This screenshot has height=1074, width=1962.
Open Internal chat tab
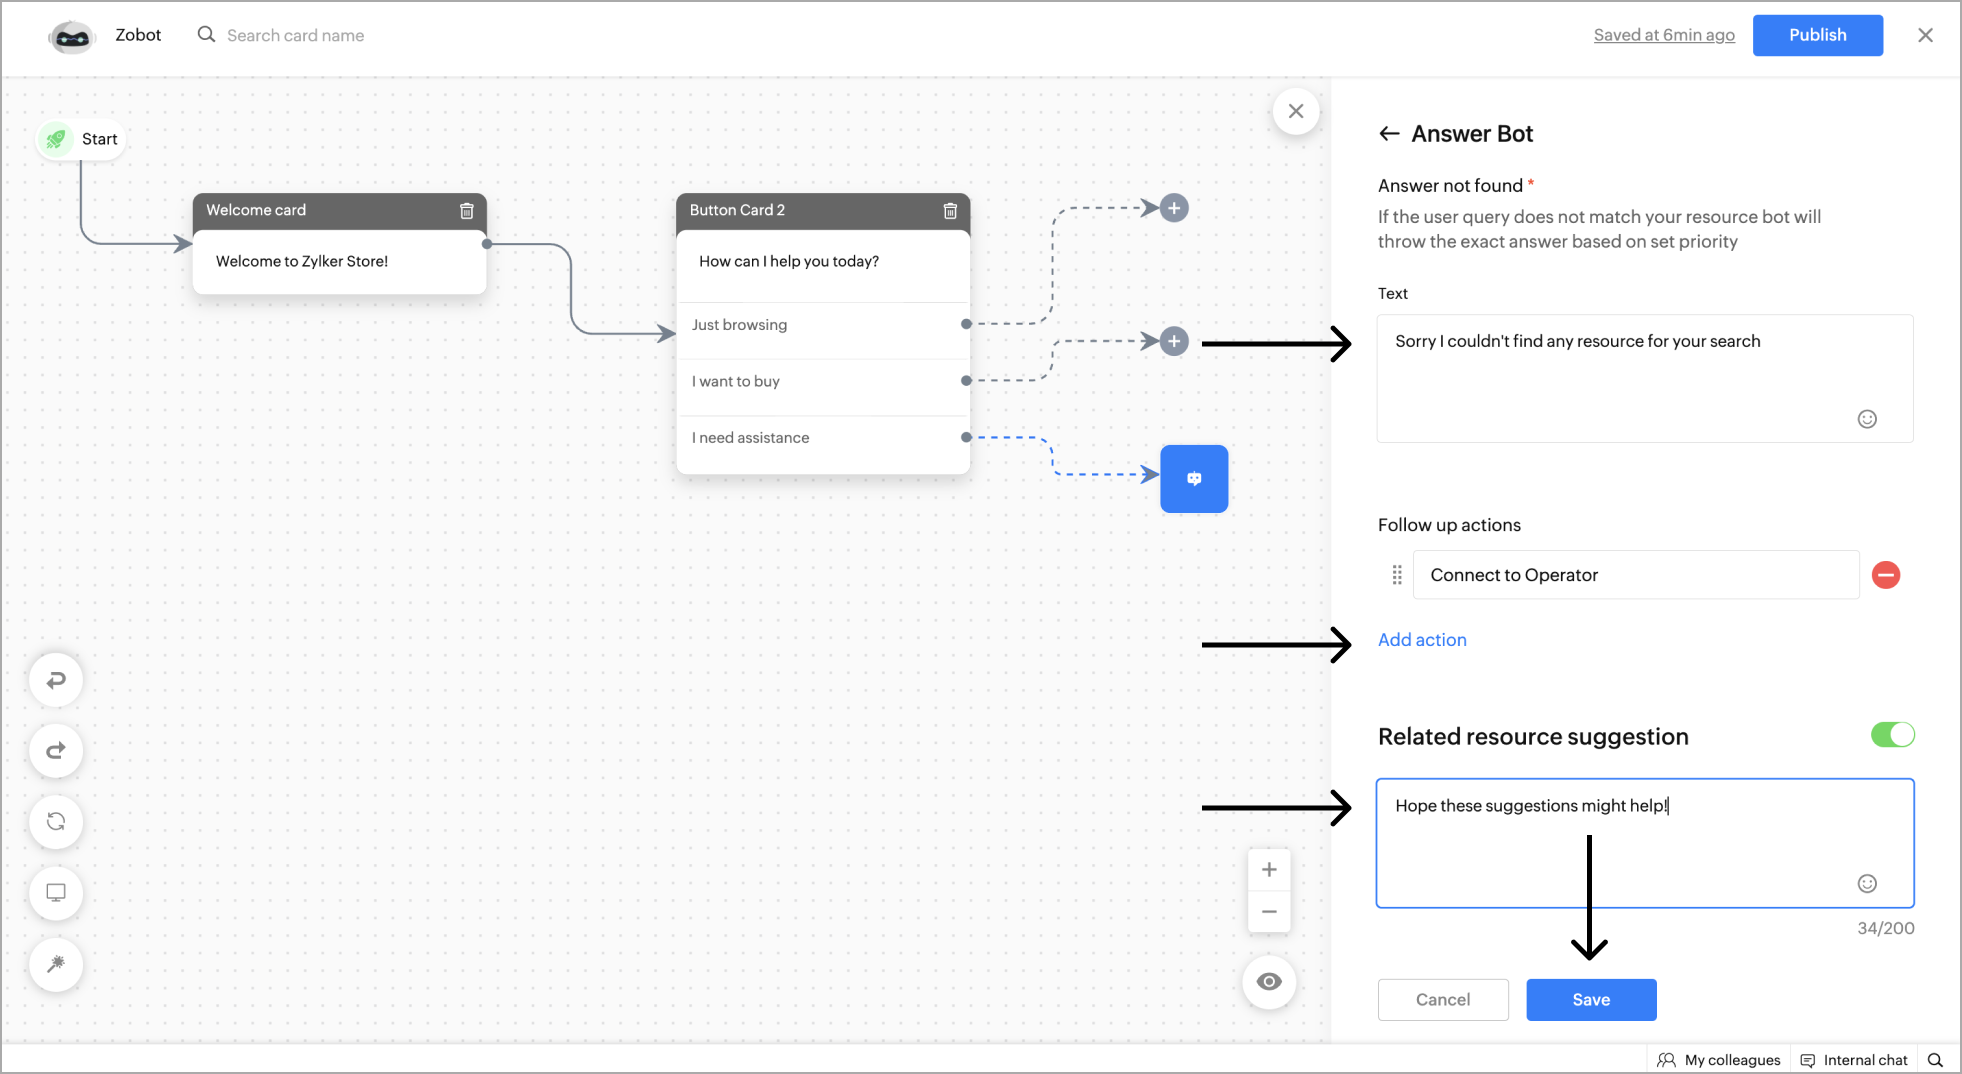tap(1854, 1060)
